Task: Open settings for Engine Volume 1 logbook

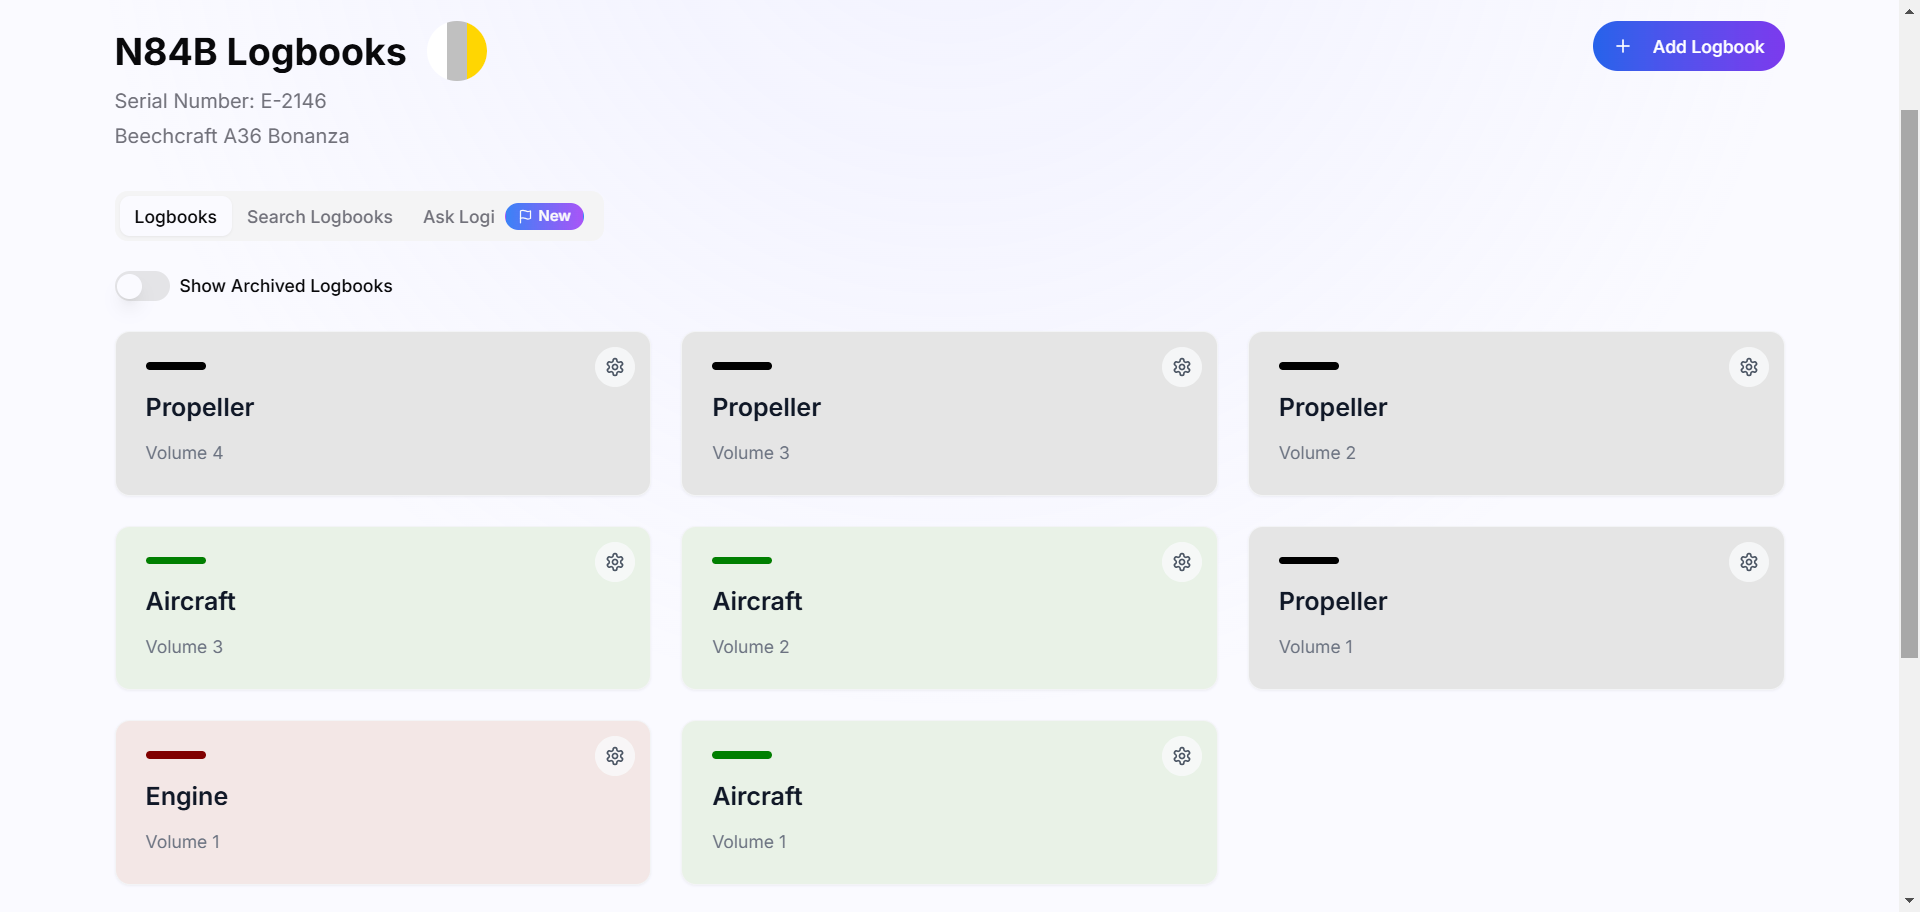Action: tap(614, 756)
